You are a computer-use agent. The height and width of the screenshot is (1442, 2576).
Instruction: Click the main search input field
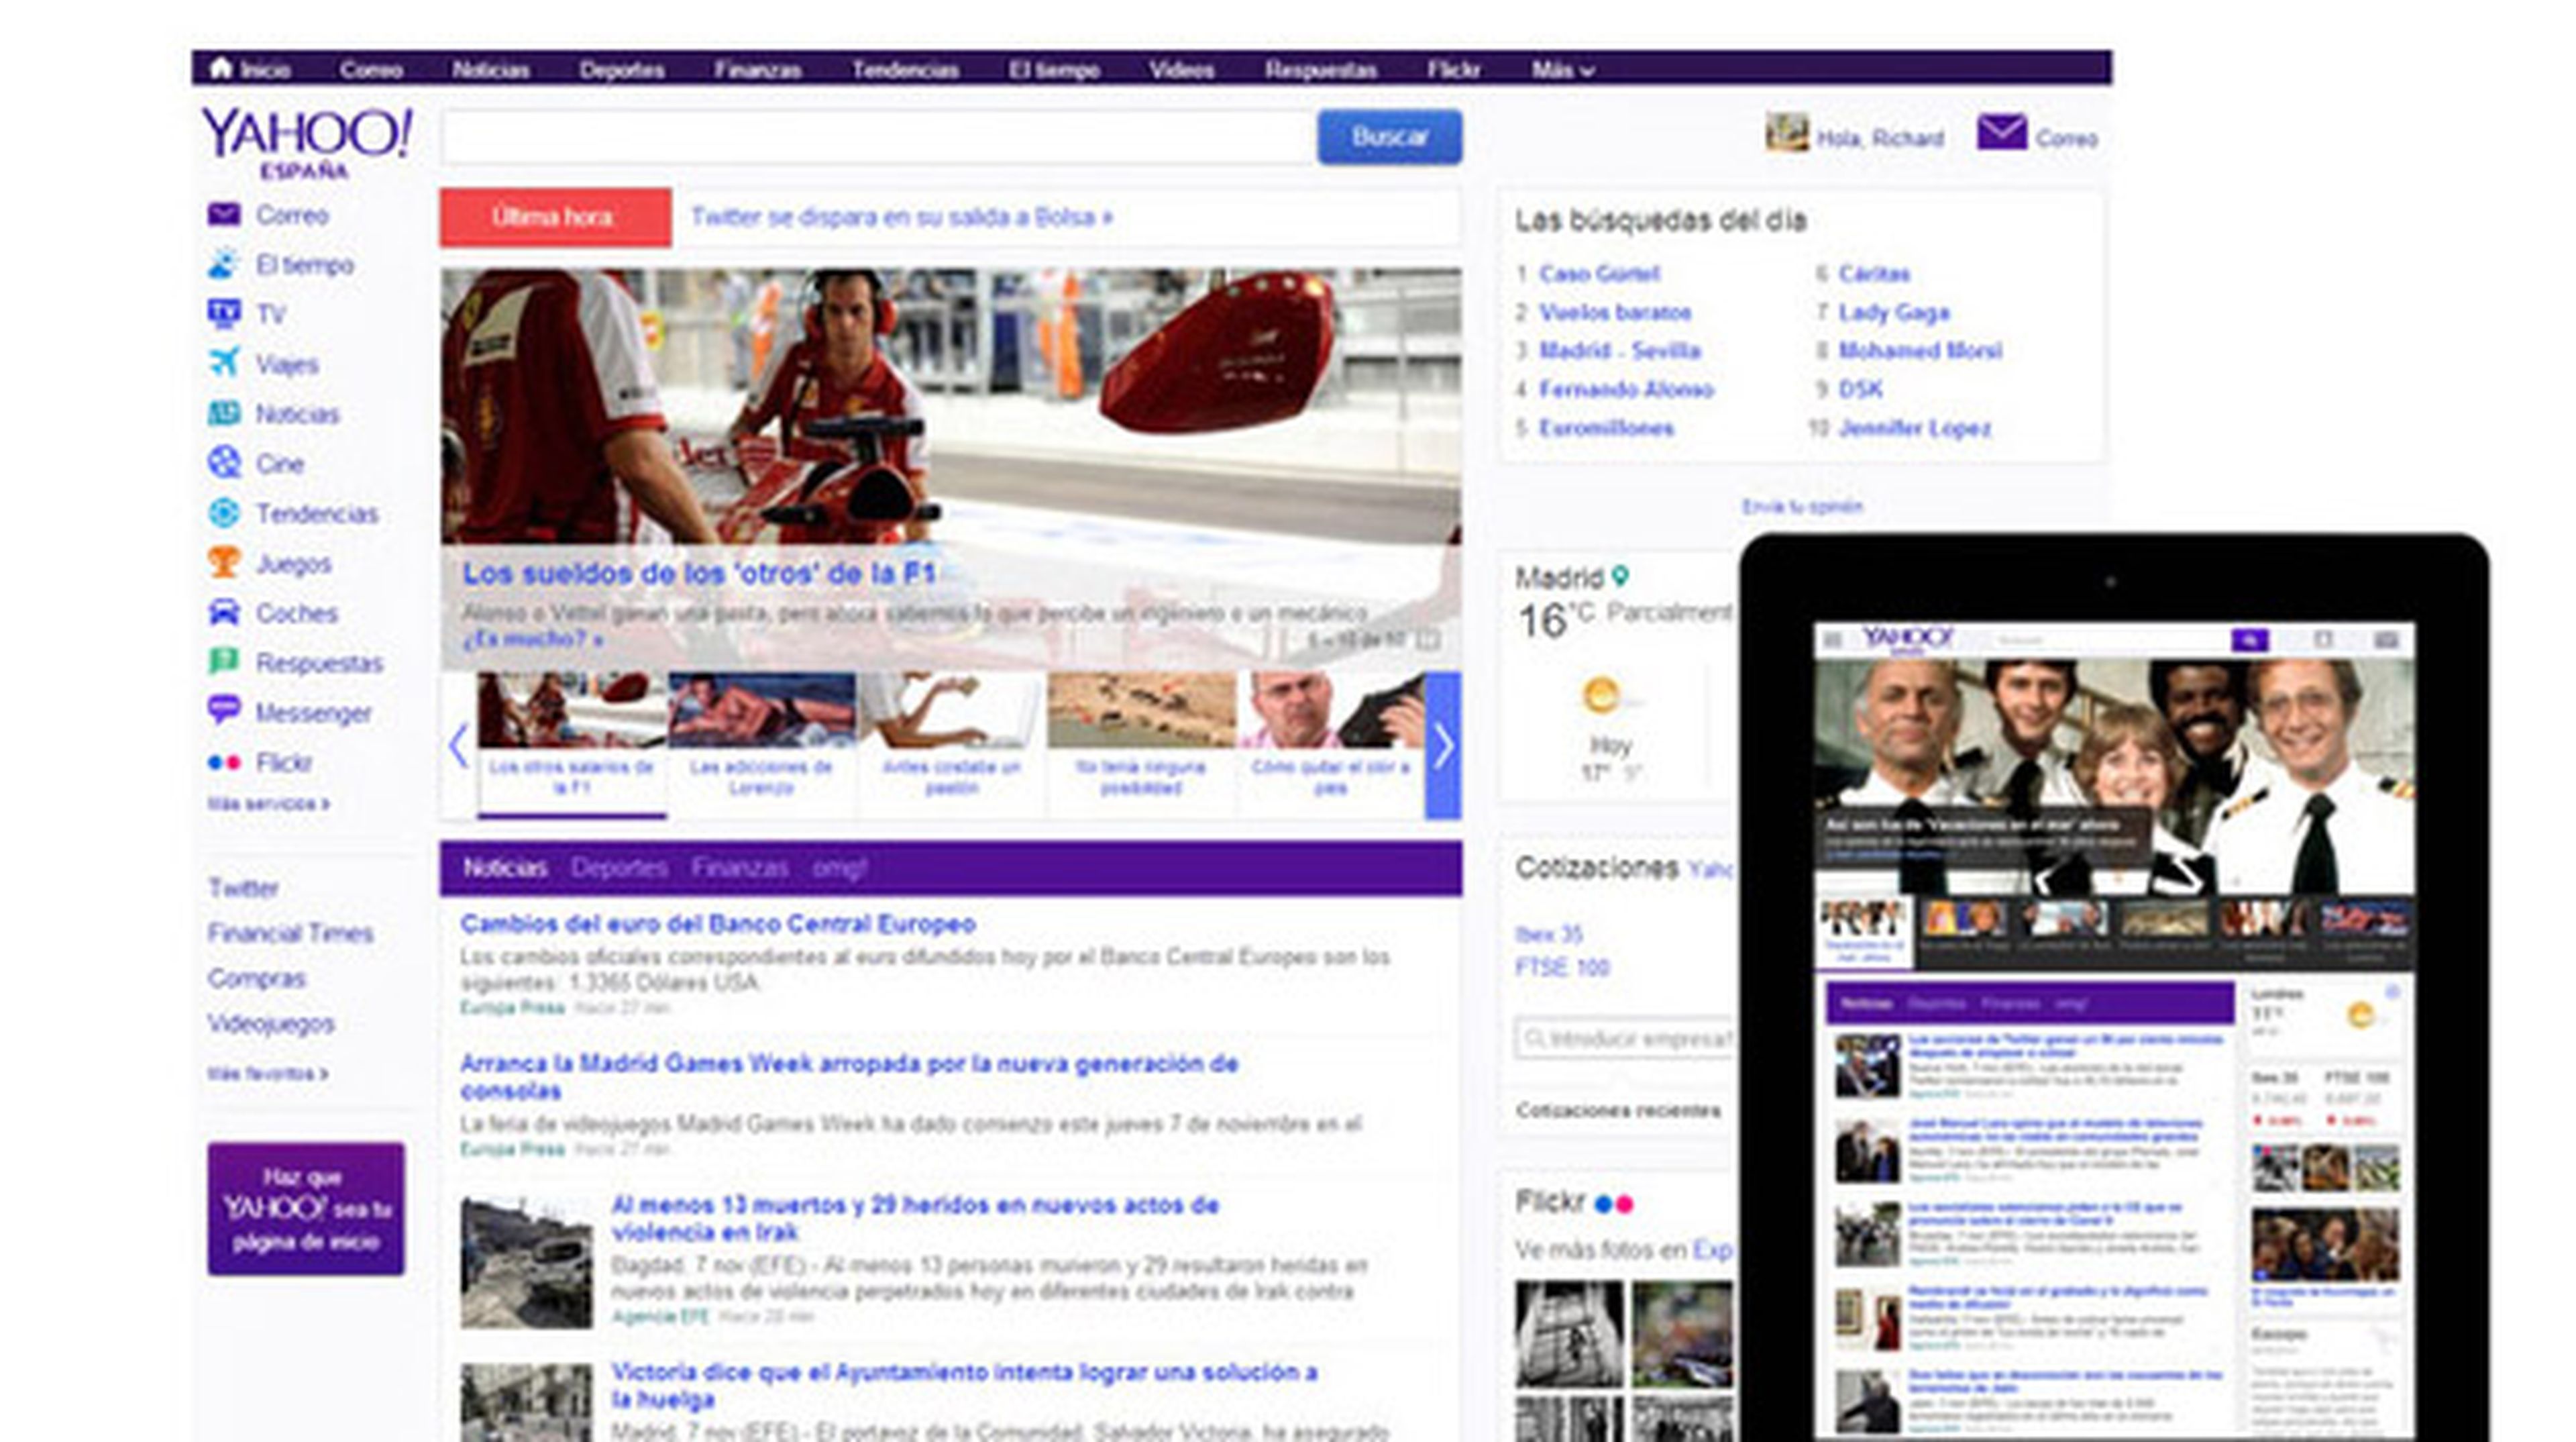click(877, 138)
